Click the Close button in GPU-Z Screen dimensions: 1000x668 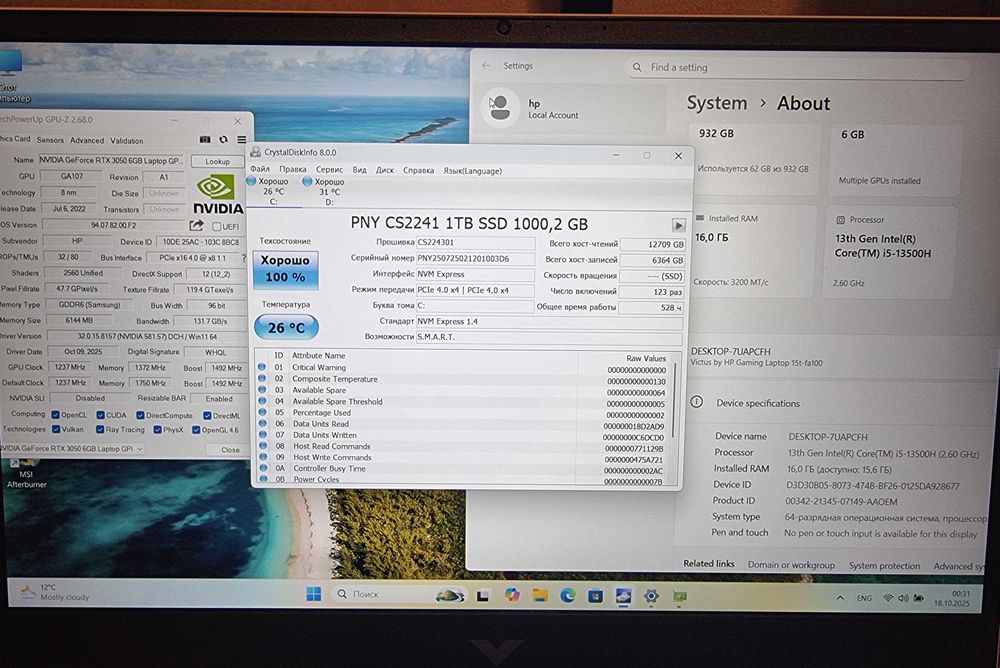click(230, 450)
